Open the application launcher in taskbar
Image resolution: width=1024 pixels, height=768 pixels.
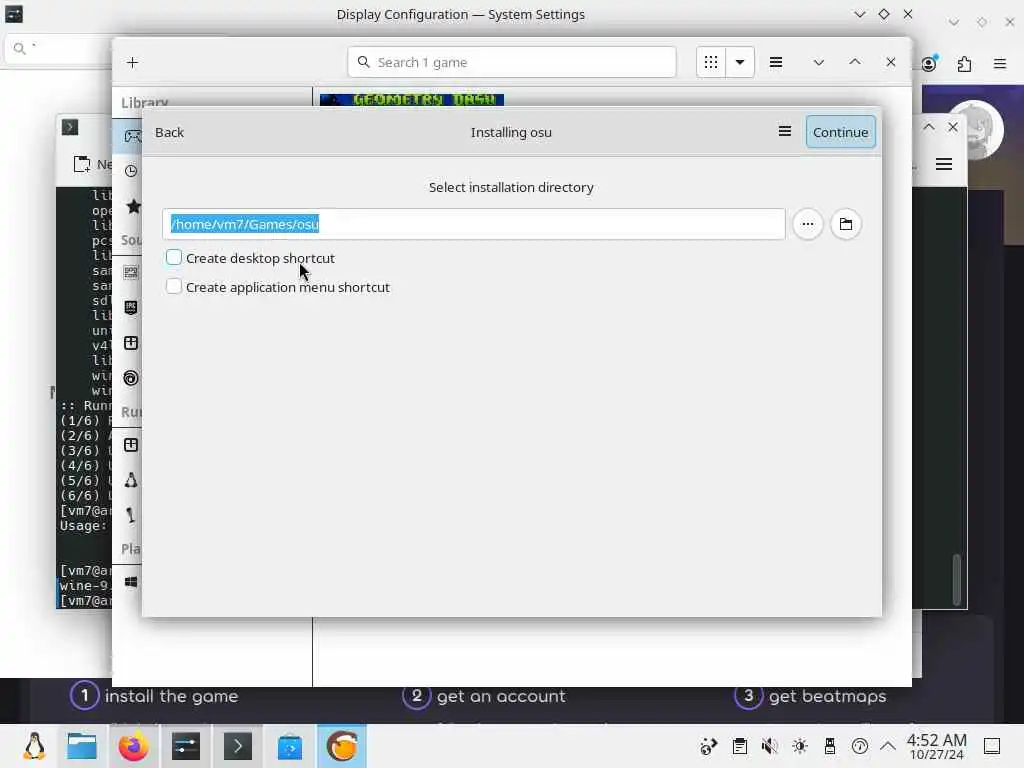(34, 746)
